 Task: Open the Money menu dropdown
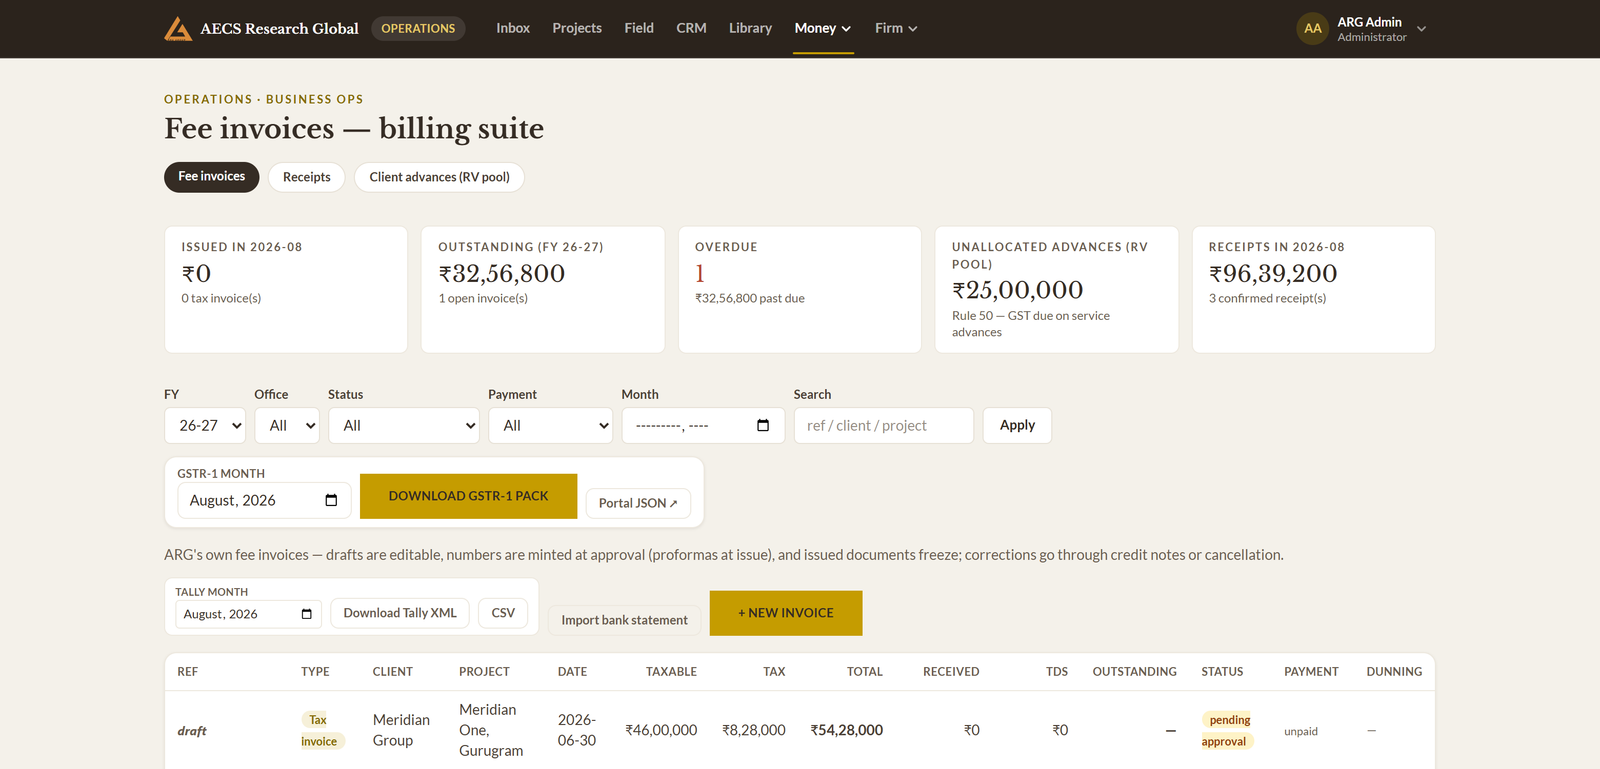pyautogui.click(x=823, y=28)
